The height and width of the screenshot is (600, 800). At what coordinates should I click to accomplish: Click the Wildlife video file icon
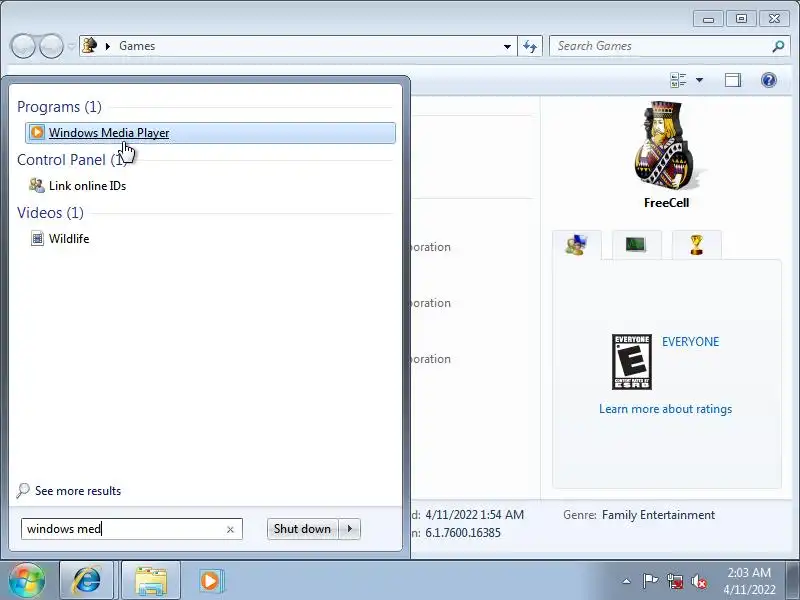(x=37, y=238)
